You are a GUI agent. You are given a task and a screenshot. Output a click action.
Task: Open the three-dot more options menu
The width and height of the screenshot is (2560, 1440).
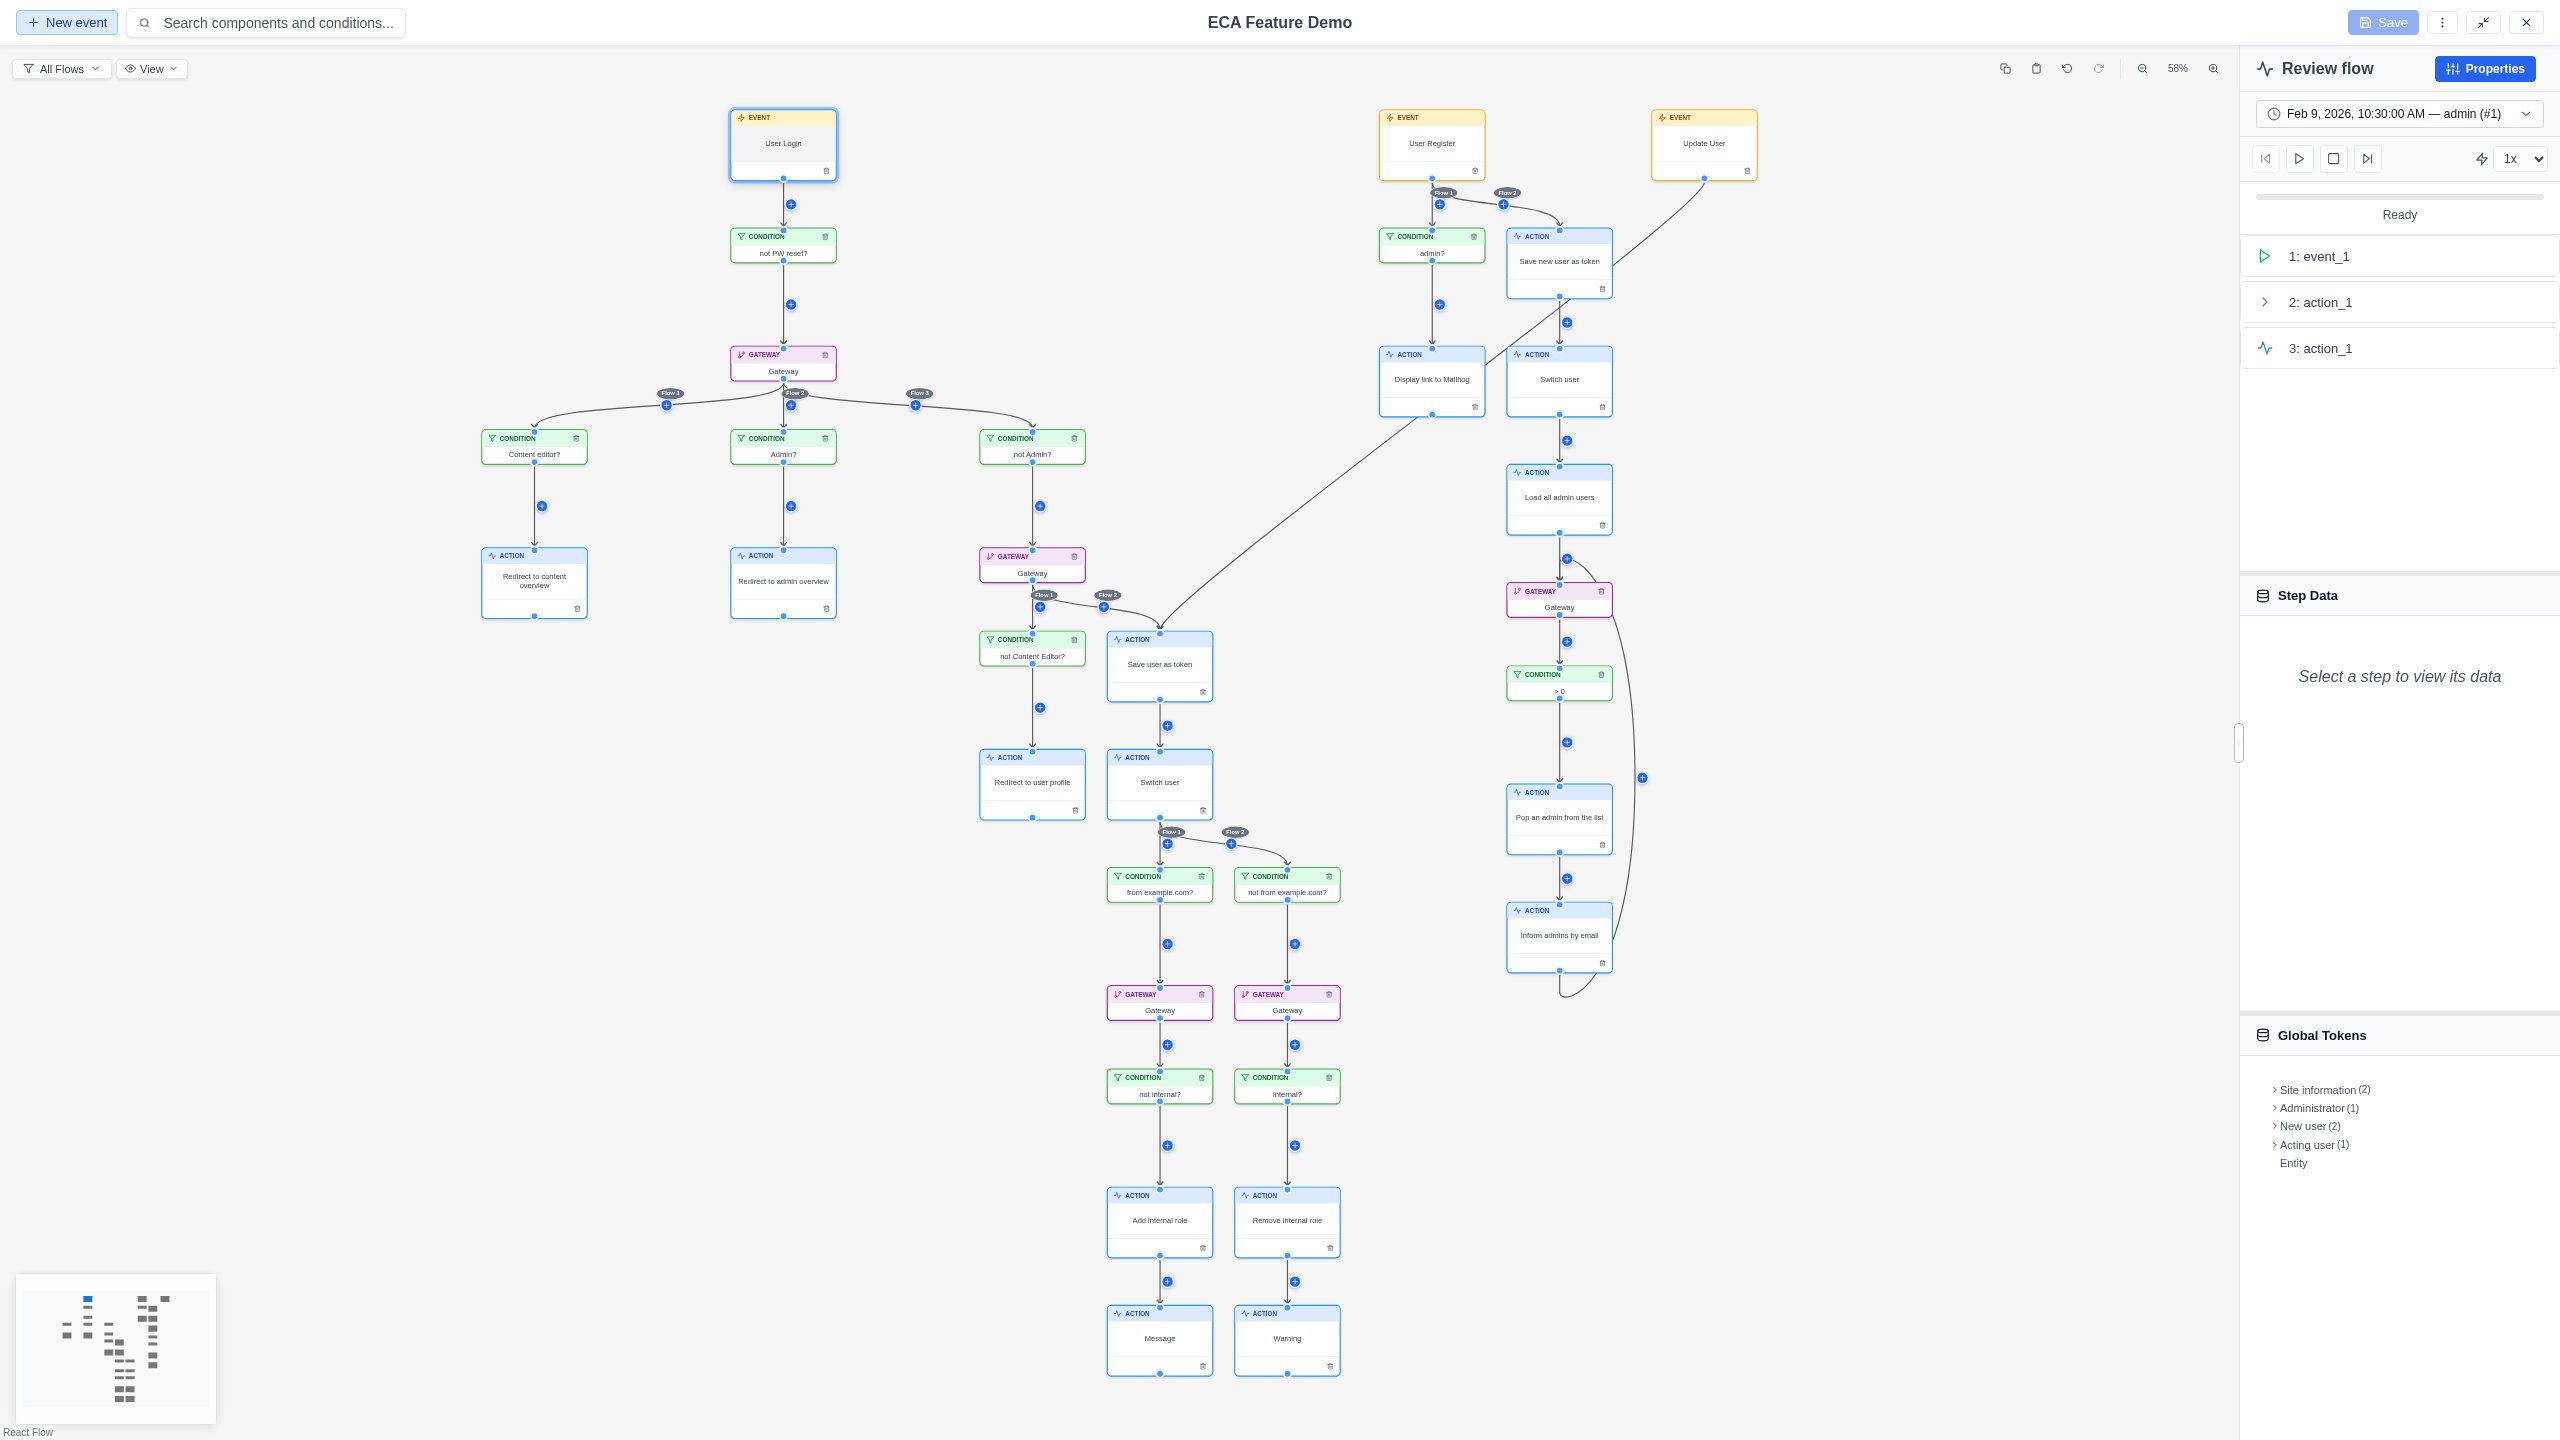tap(2442, 23)
